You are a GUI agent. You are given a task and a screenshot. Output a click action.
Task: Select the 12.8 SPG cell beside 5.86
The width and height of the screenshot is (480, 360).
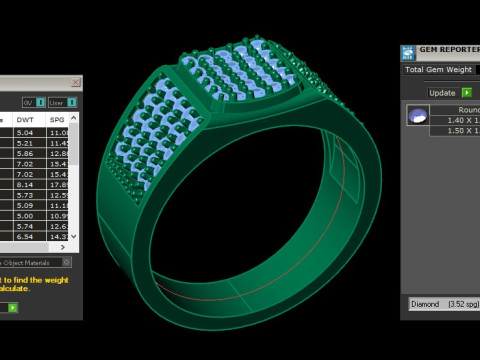click(x=58, y=154)
